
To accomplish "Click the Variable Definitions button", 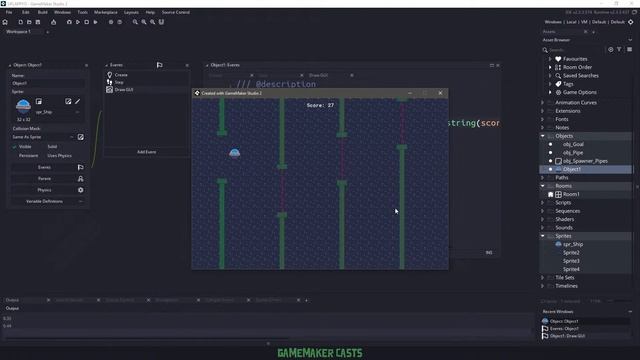I will coord(44,202).
